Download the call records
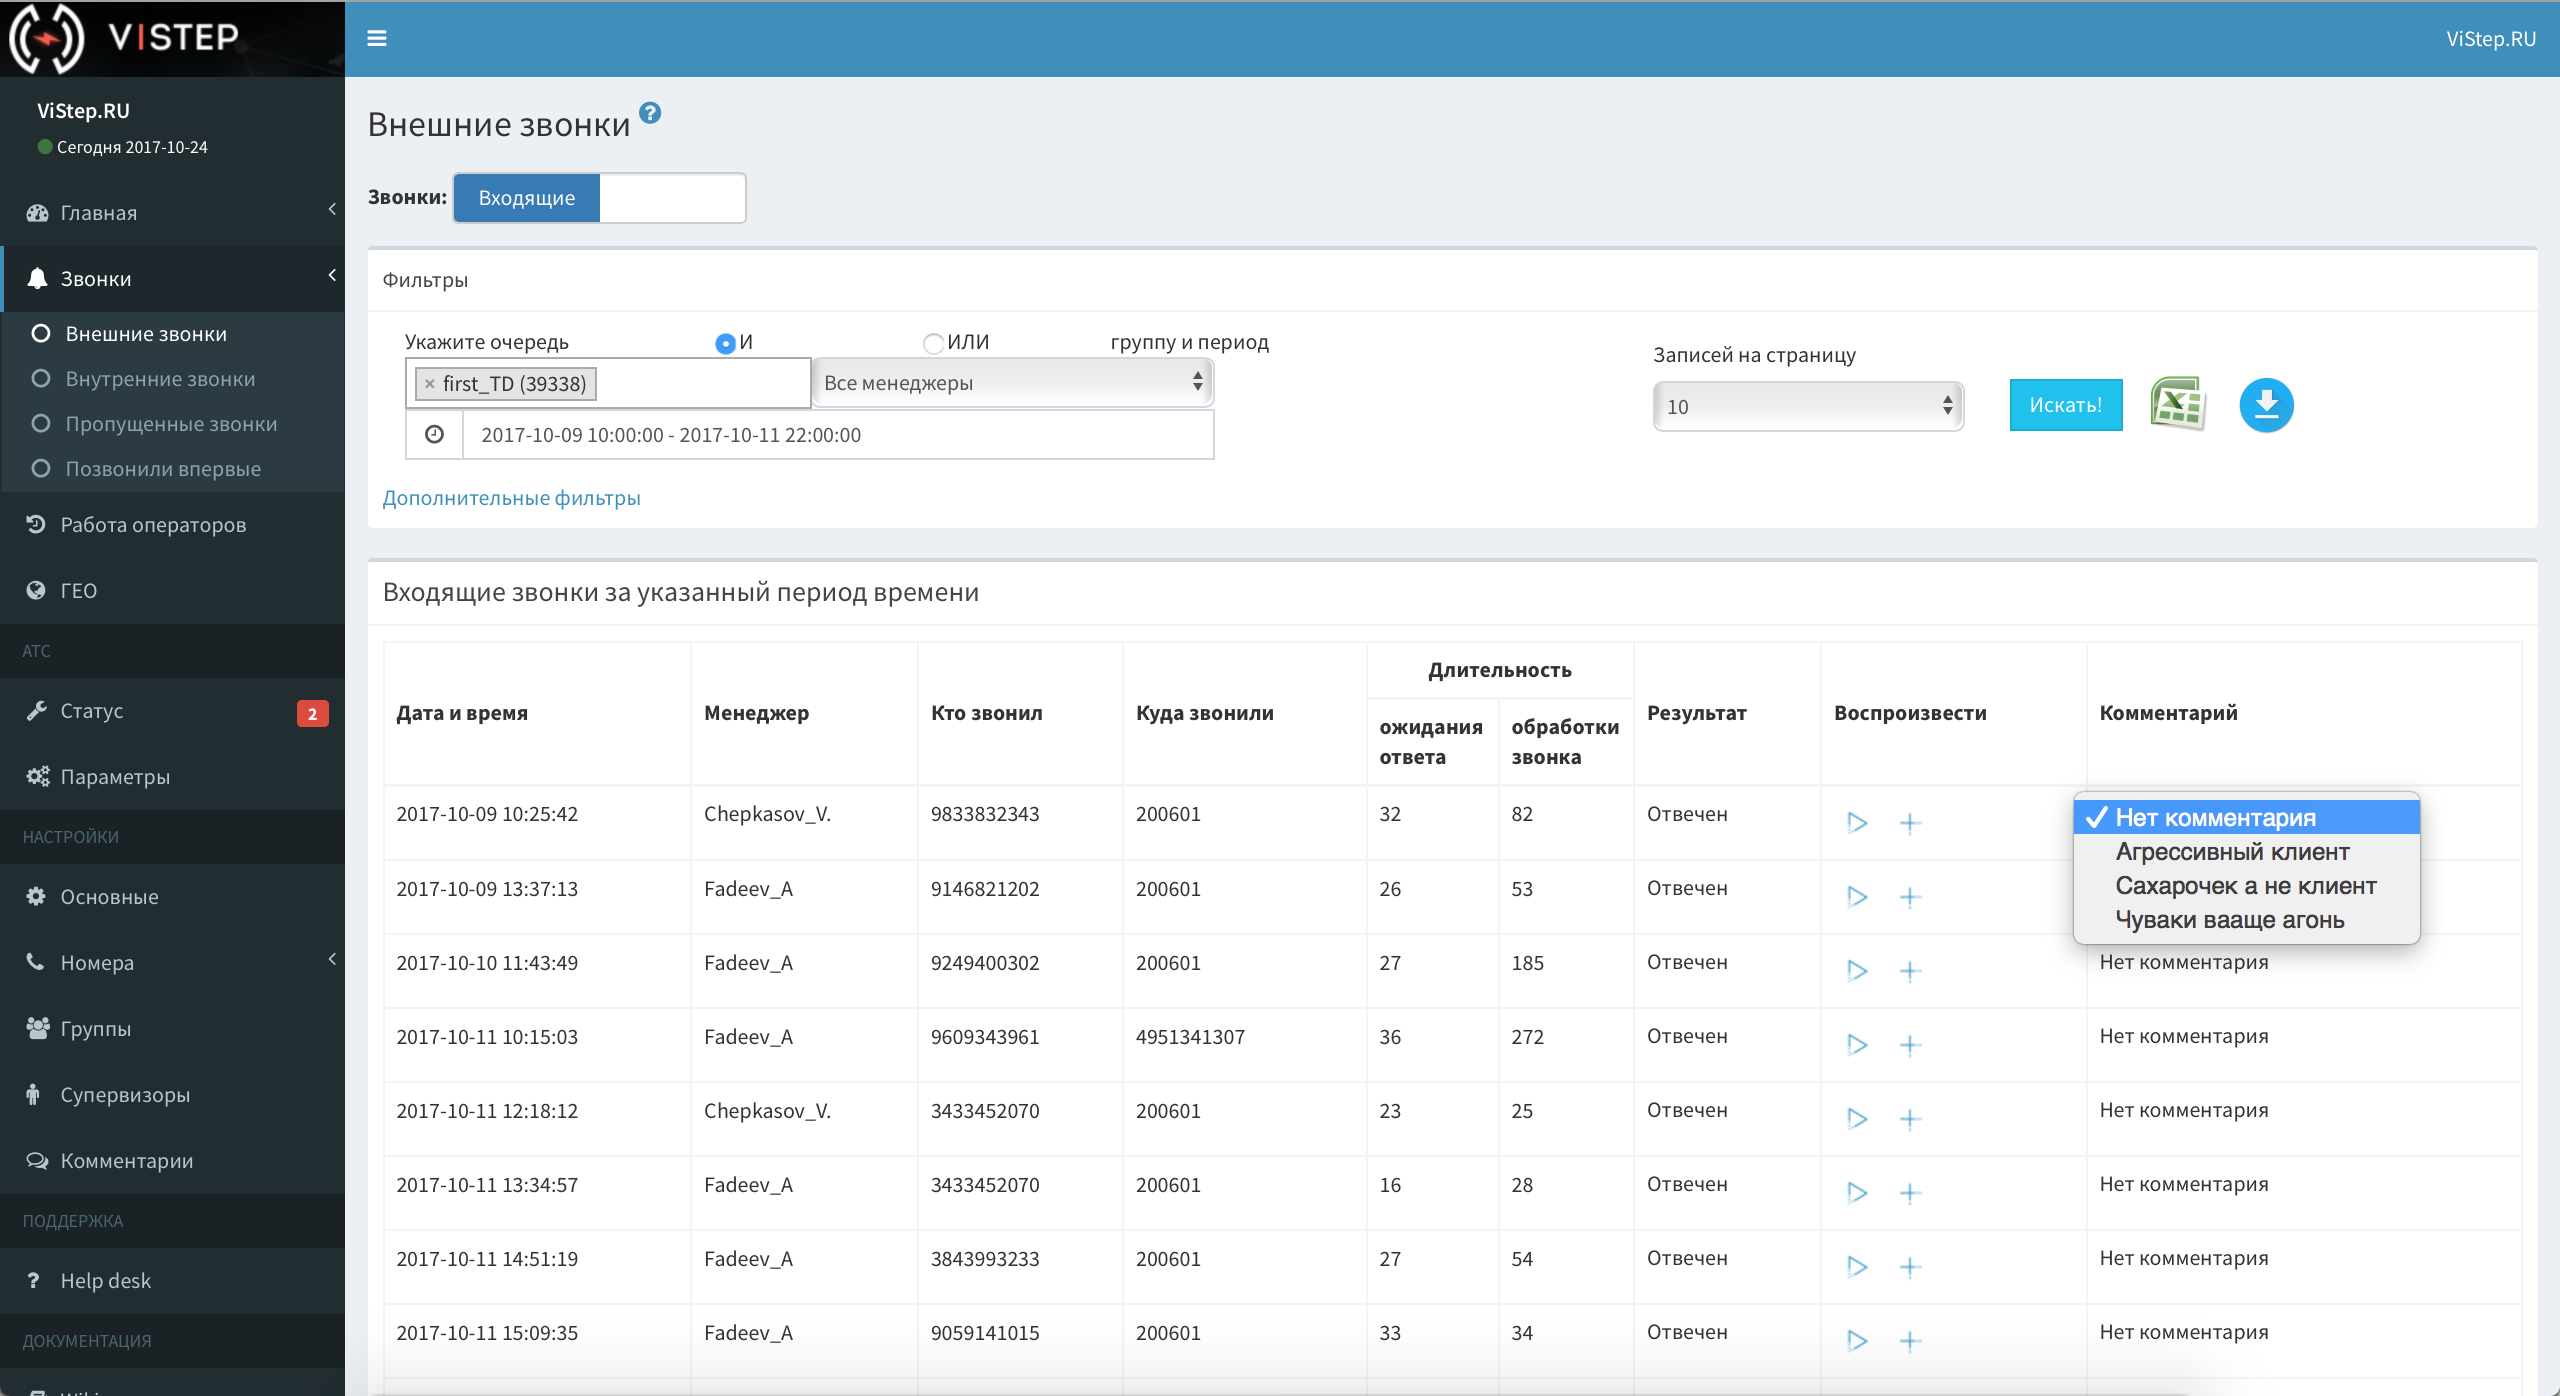This screenshot has width=2560, height=1396. pyautogui.click(x=2266, y=405)
